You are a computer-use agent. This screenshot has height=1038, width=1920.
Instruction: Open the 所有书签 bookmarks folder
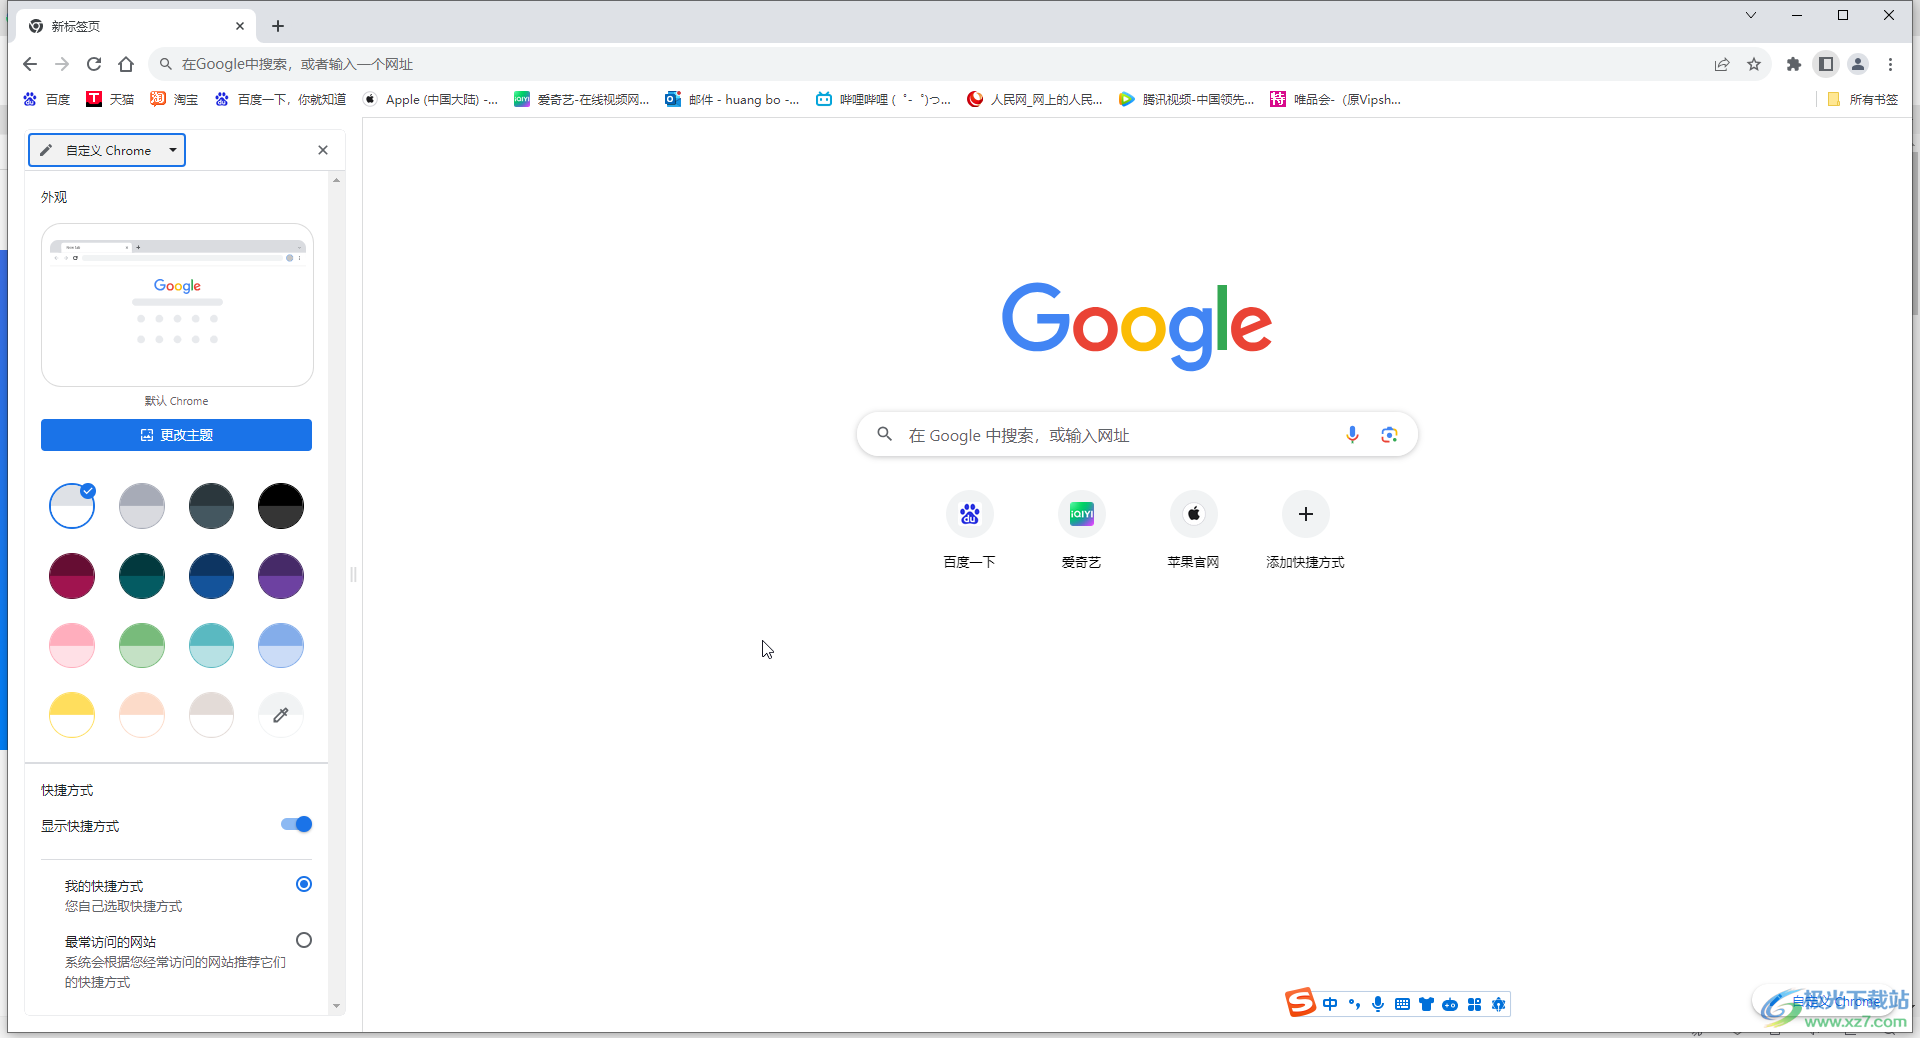point(1863,99)
